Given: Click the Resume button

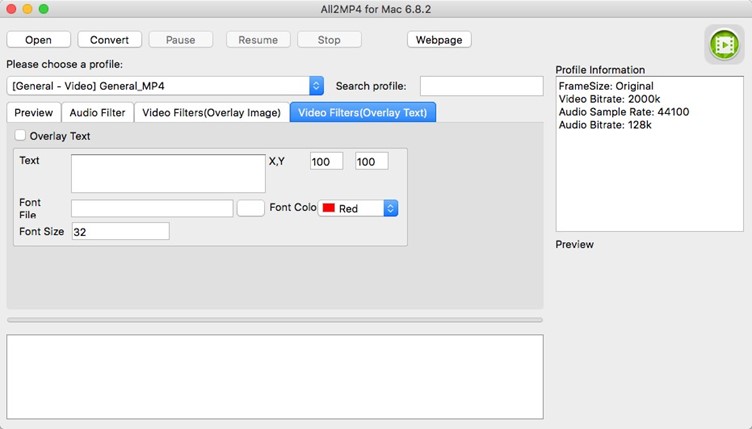Looking at the screenshot, I should pyautogui.click(x=258, y=40).
